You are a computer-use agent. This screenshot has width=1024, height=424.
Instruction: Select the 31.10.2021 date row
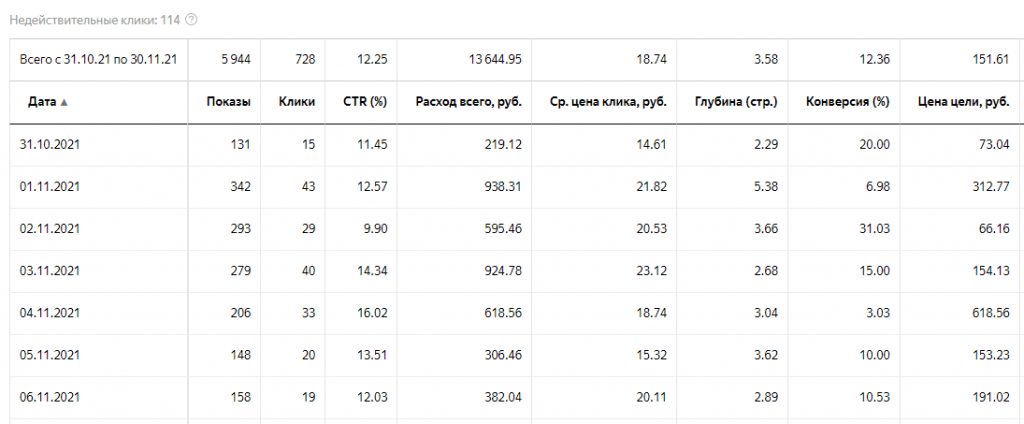click(x=49, y=145)
